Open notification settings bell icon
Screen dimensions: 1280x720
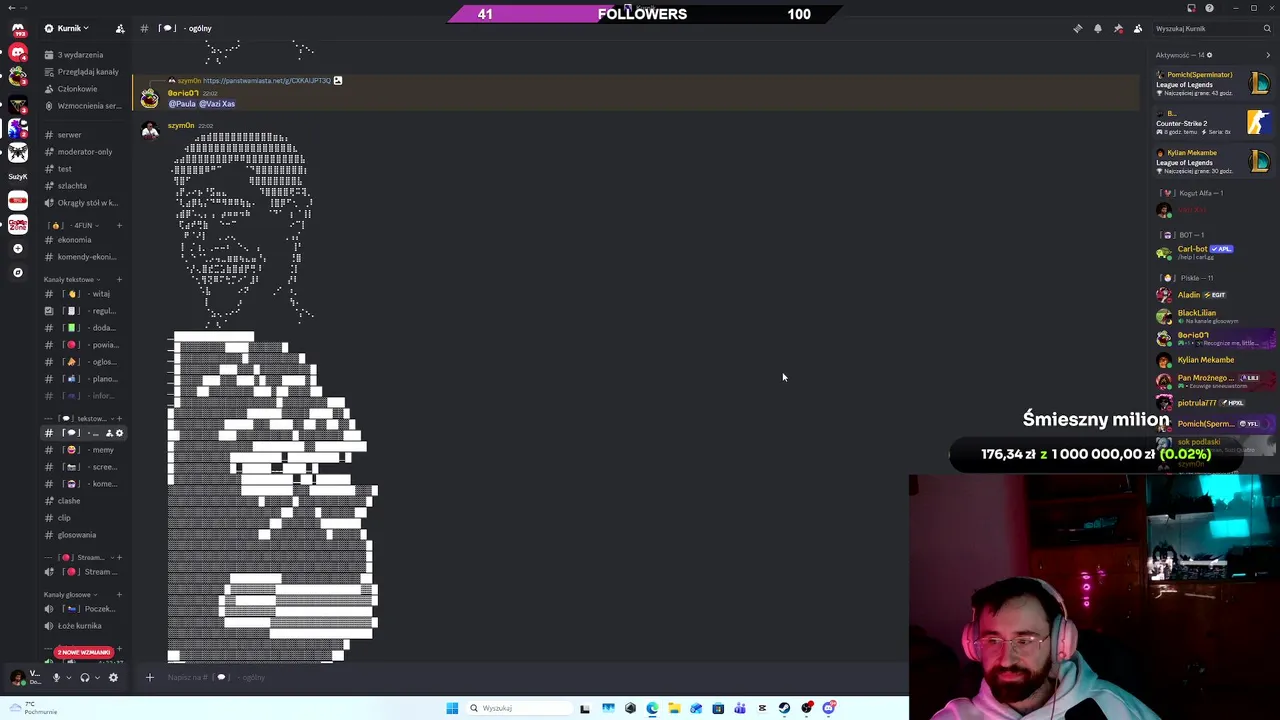coord(1098,28)
